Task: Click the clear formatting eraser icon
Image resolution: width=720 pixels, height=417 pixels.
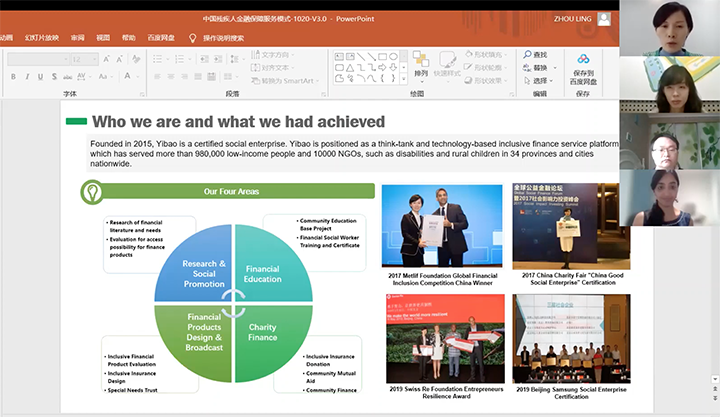Action: 136,59
